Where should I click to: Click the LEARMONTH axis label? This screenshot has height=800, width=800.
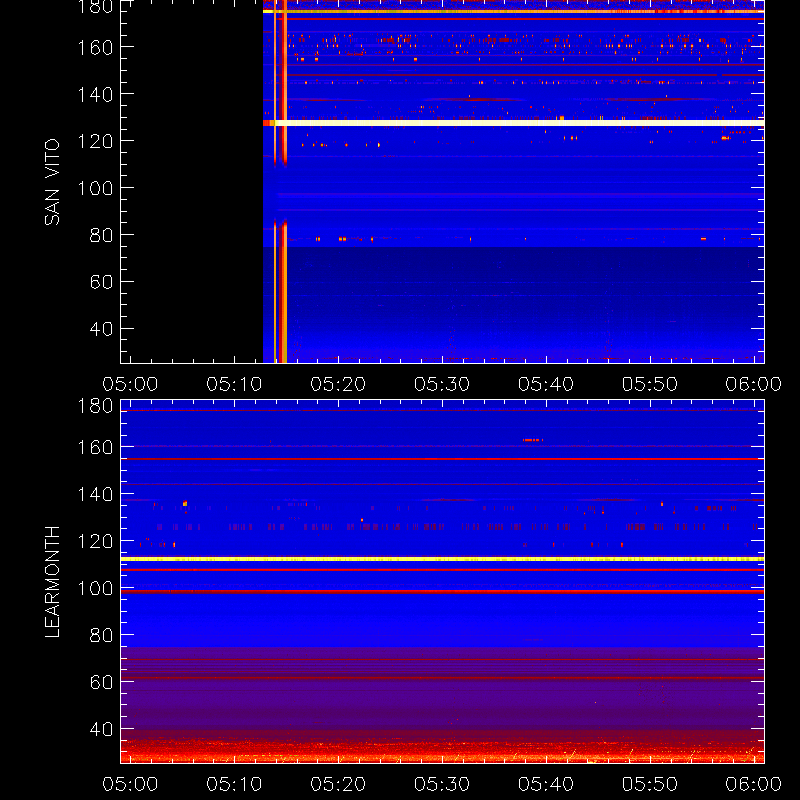point(52,582)
